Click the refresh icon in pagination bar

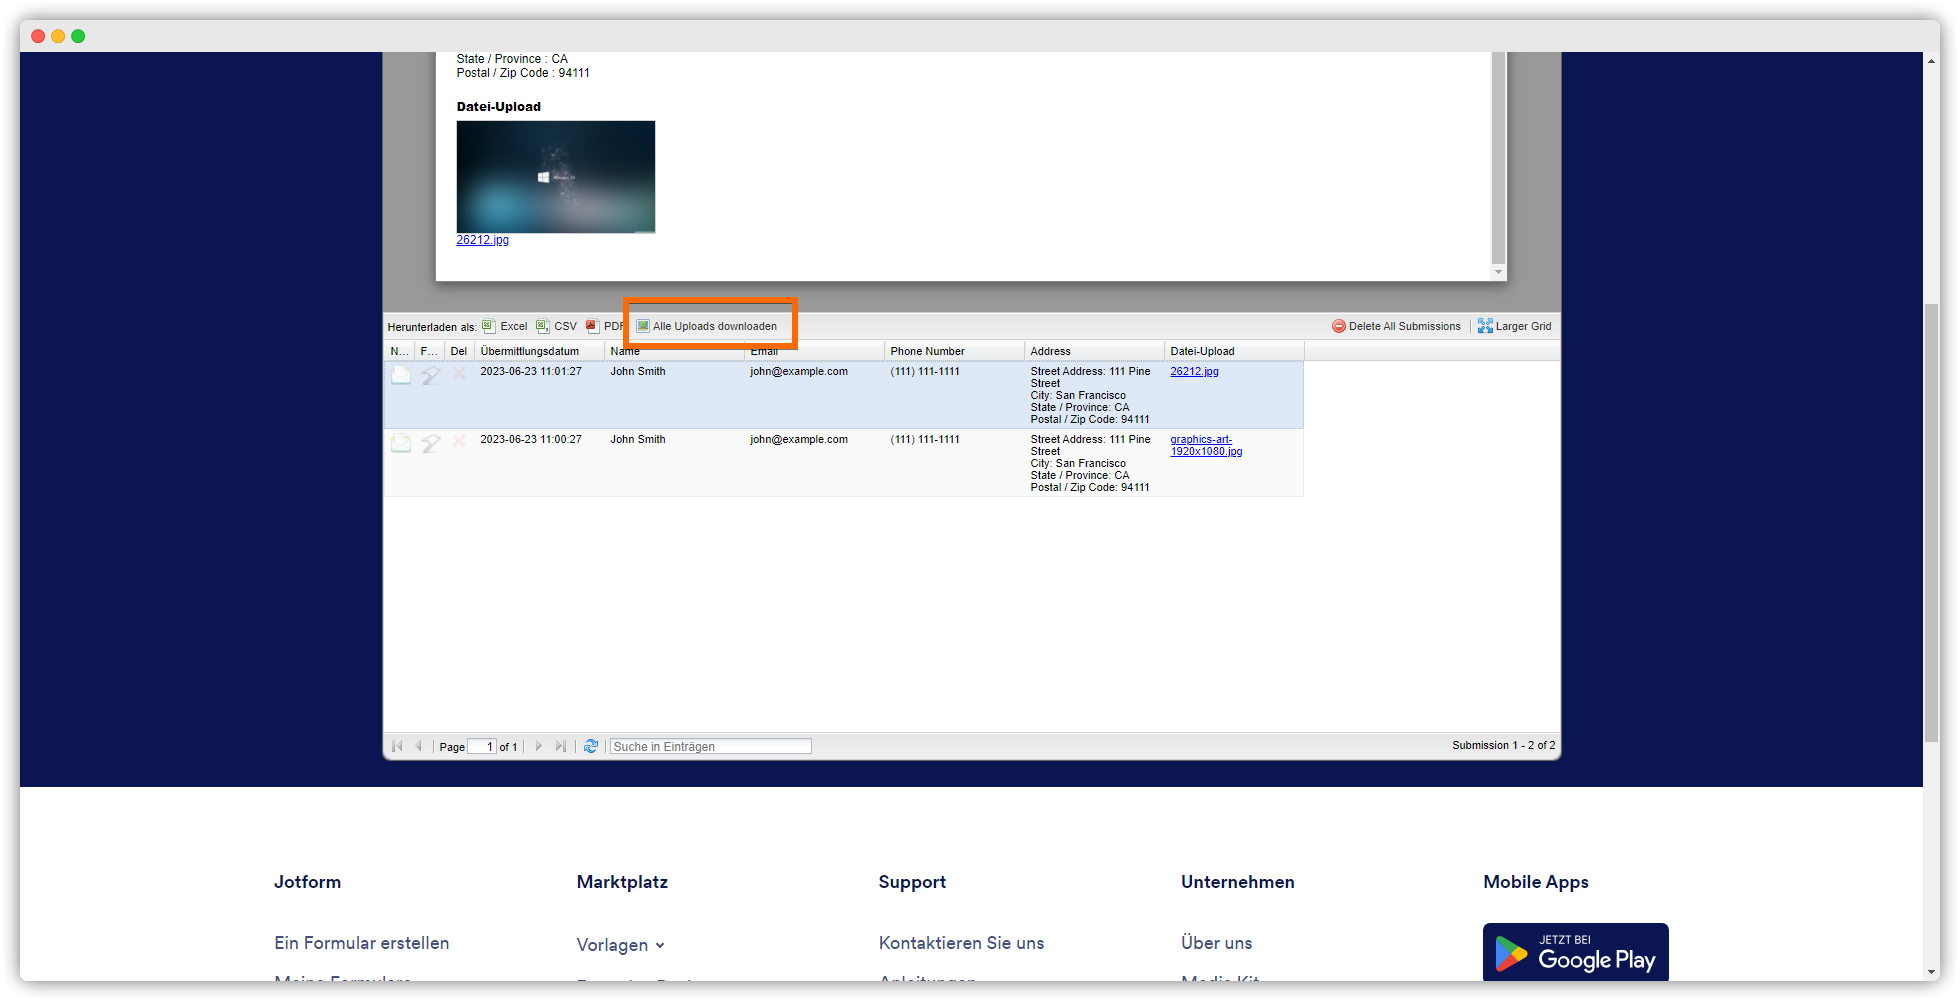591,746
